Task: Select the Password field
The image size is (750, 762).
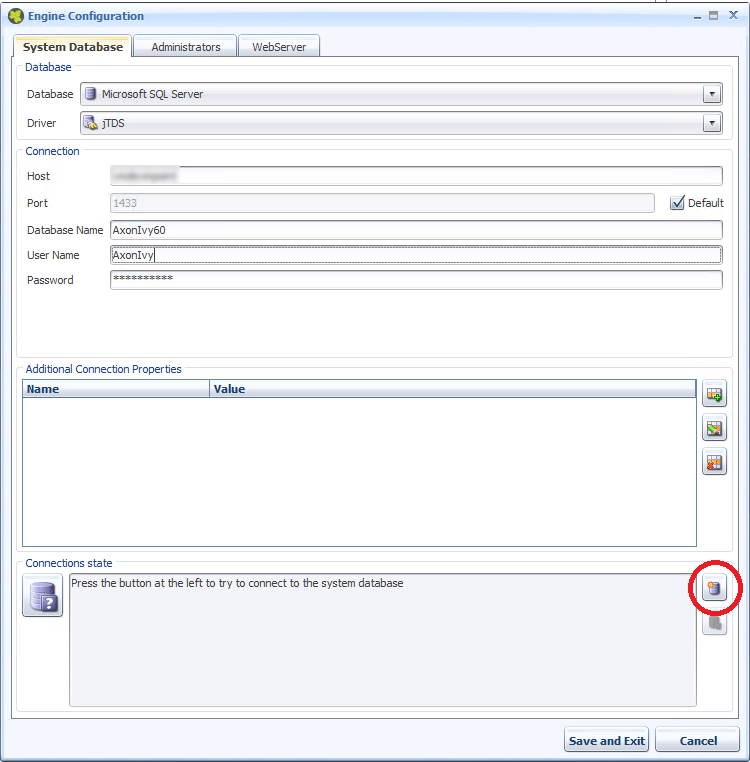Action: tap(415, 280)
